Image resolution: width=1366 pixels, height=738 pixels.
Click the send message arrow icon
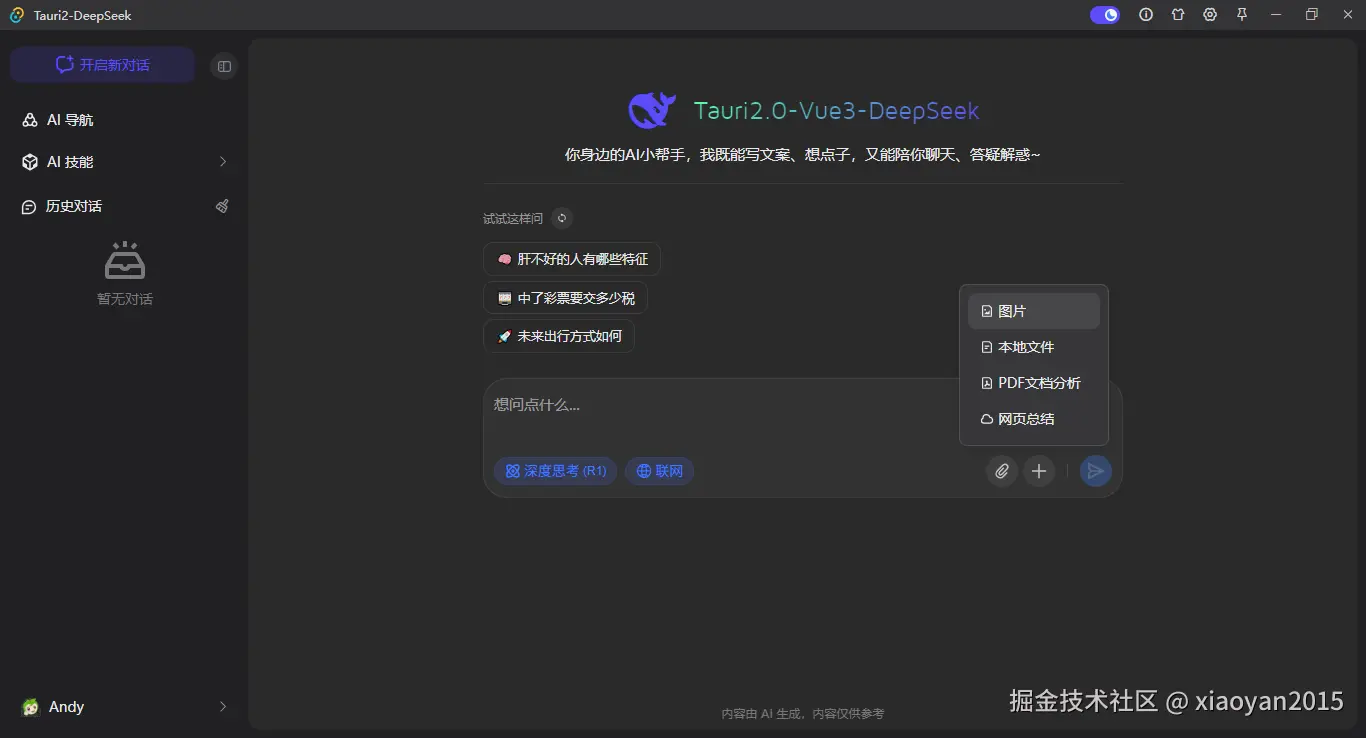click(1095, 471)
